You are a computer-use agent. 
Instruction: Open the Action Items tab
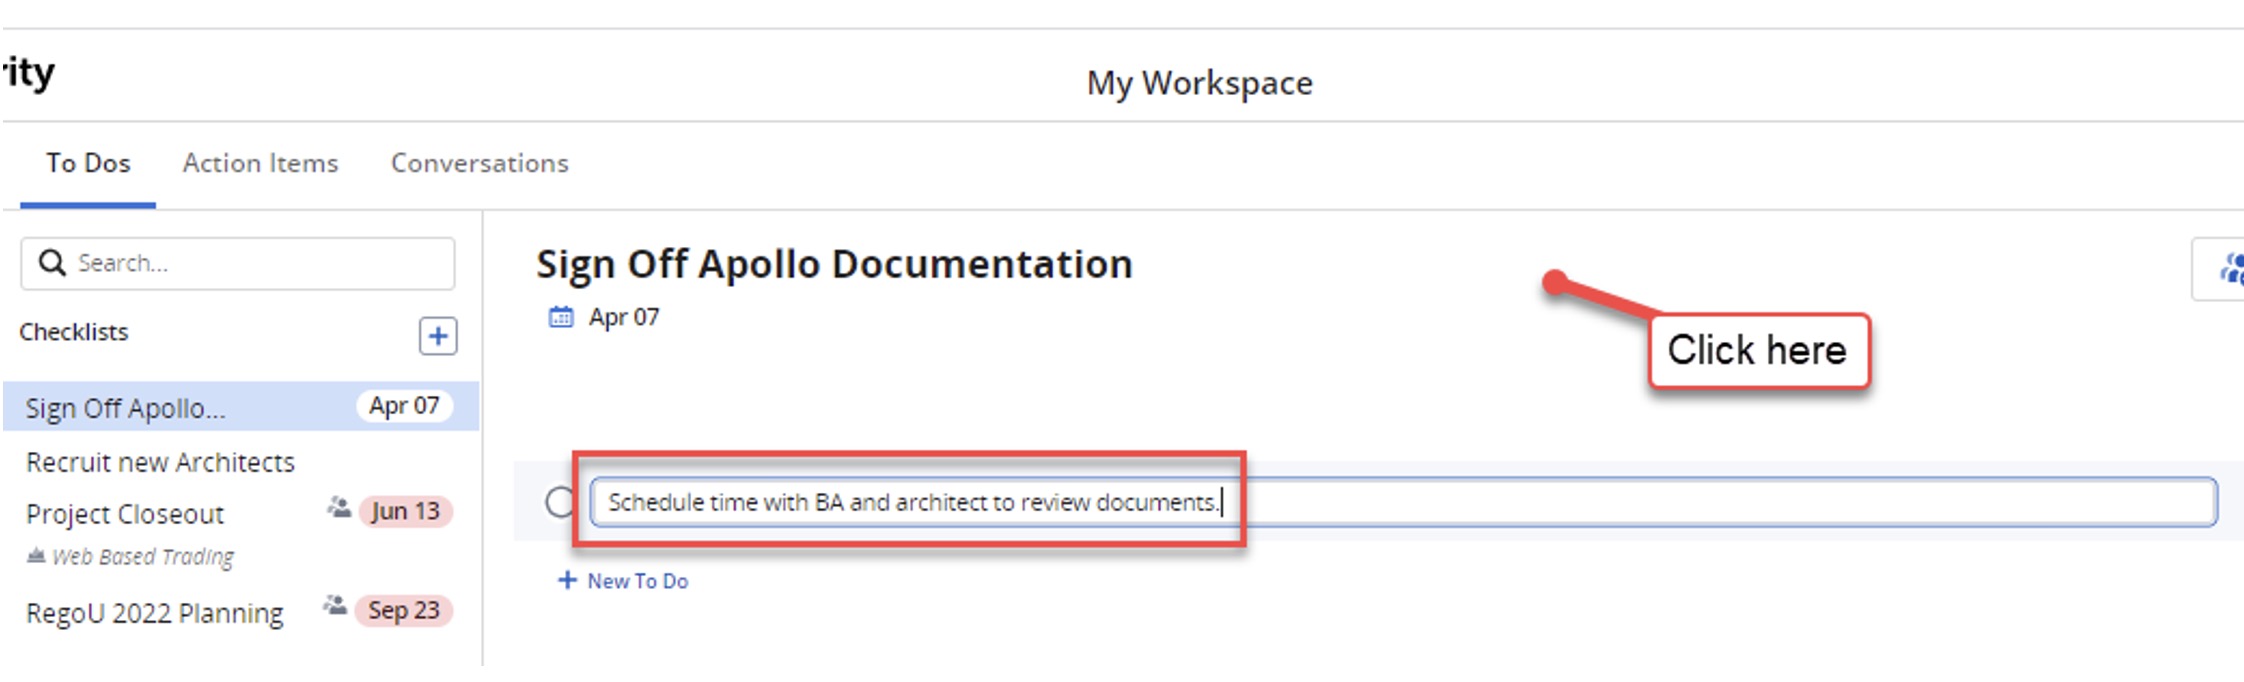pos(260,163)
